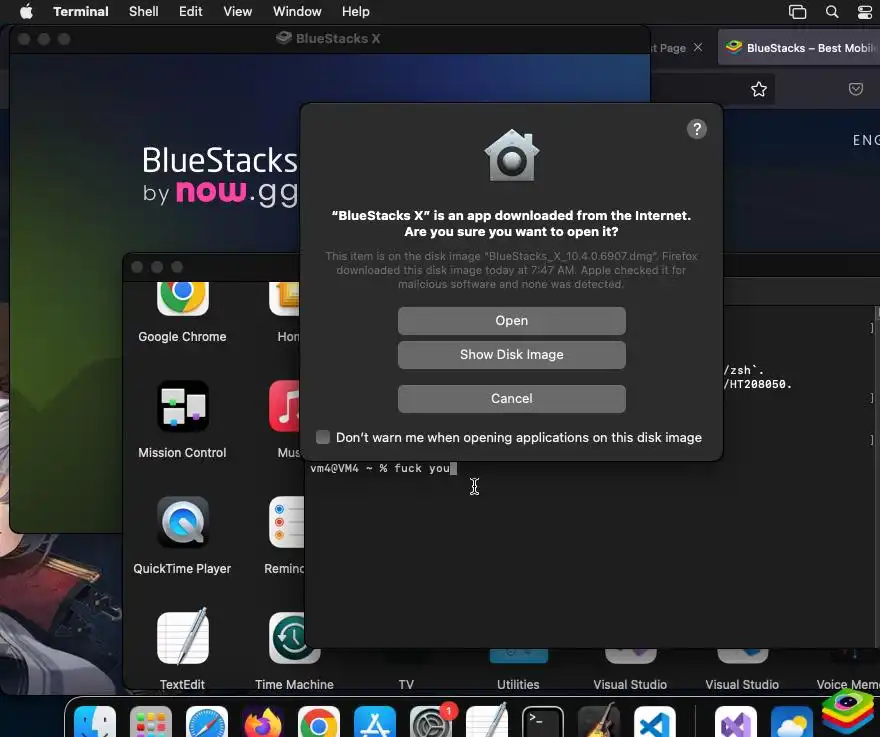
Task: Open the Terminal menu in the menu bar
Action: click(x=81, y=11)
